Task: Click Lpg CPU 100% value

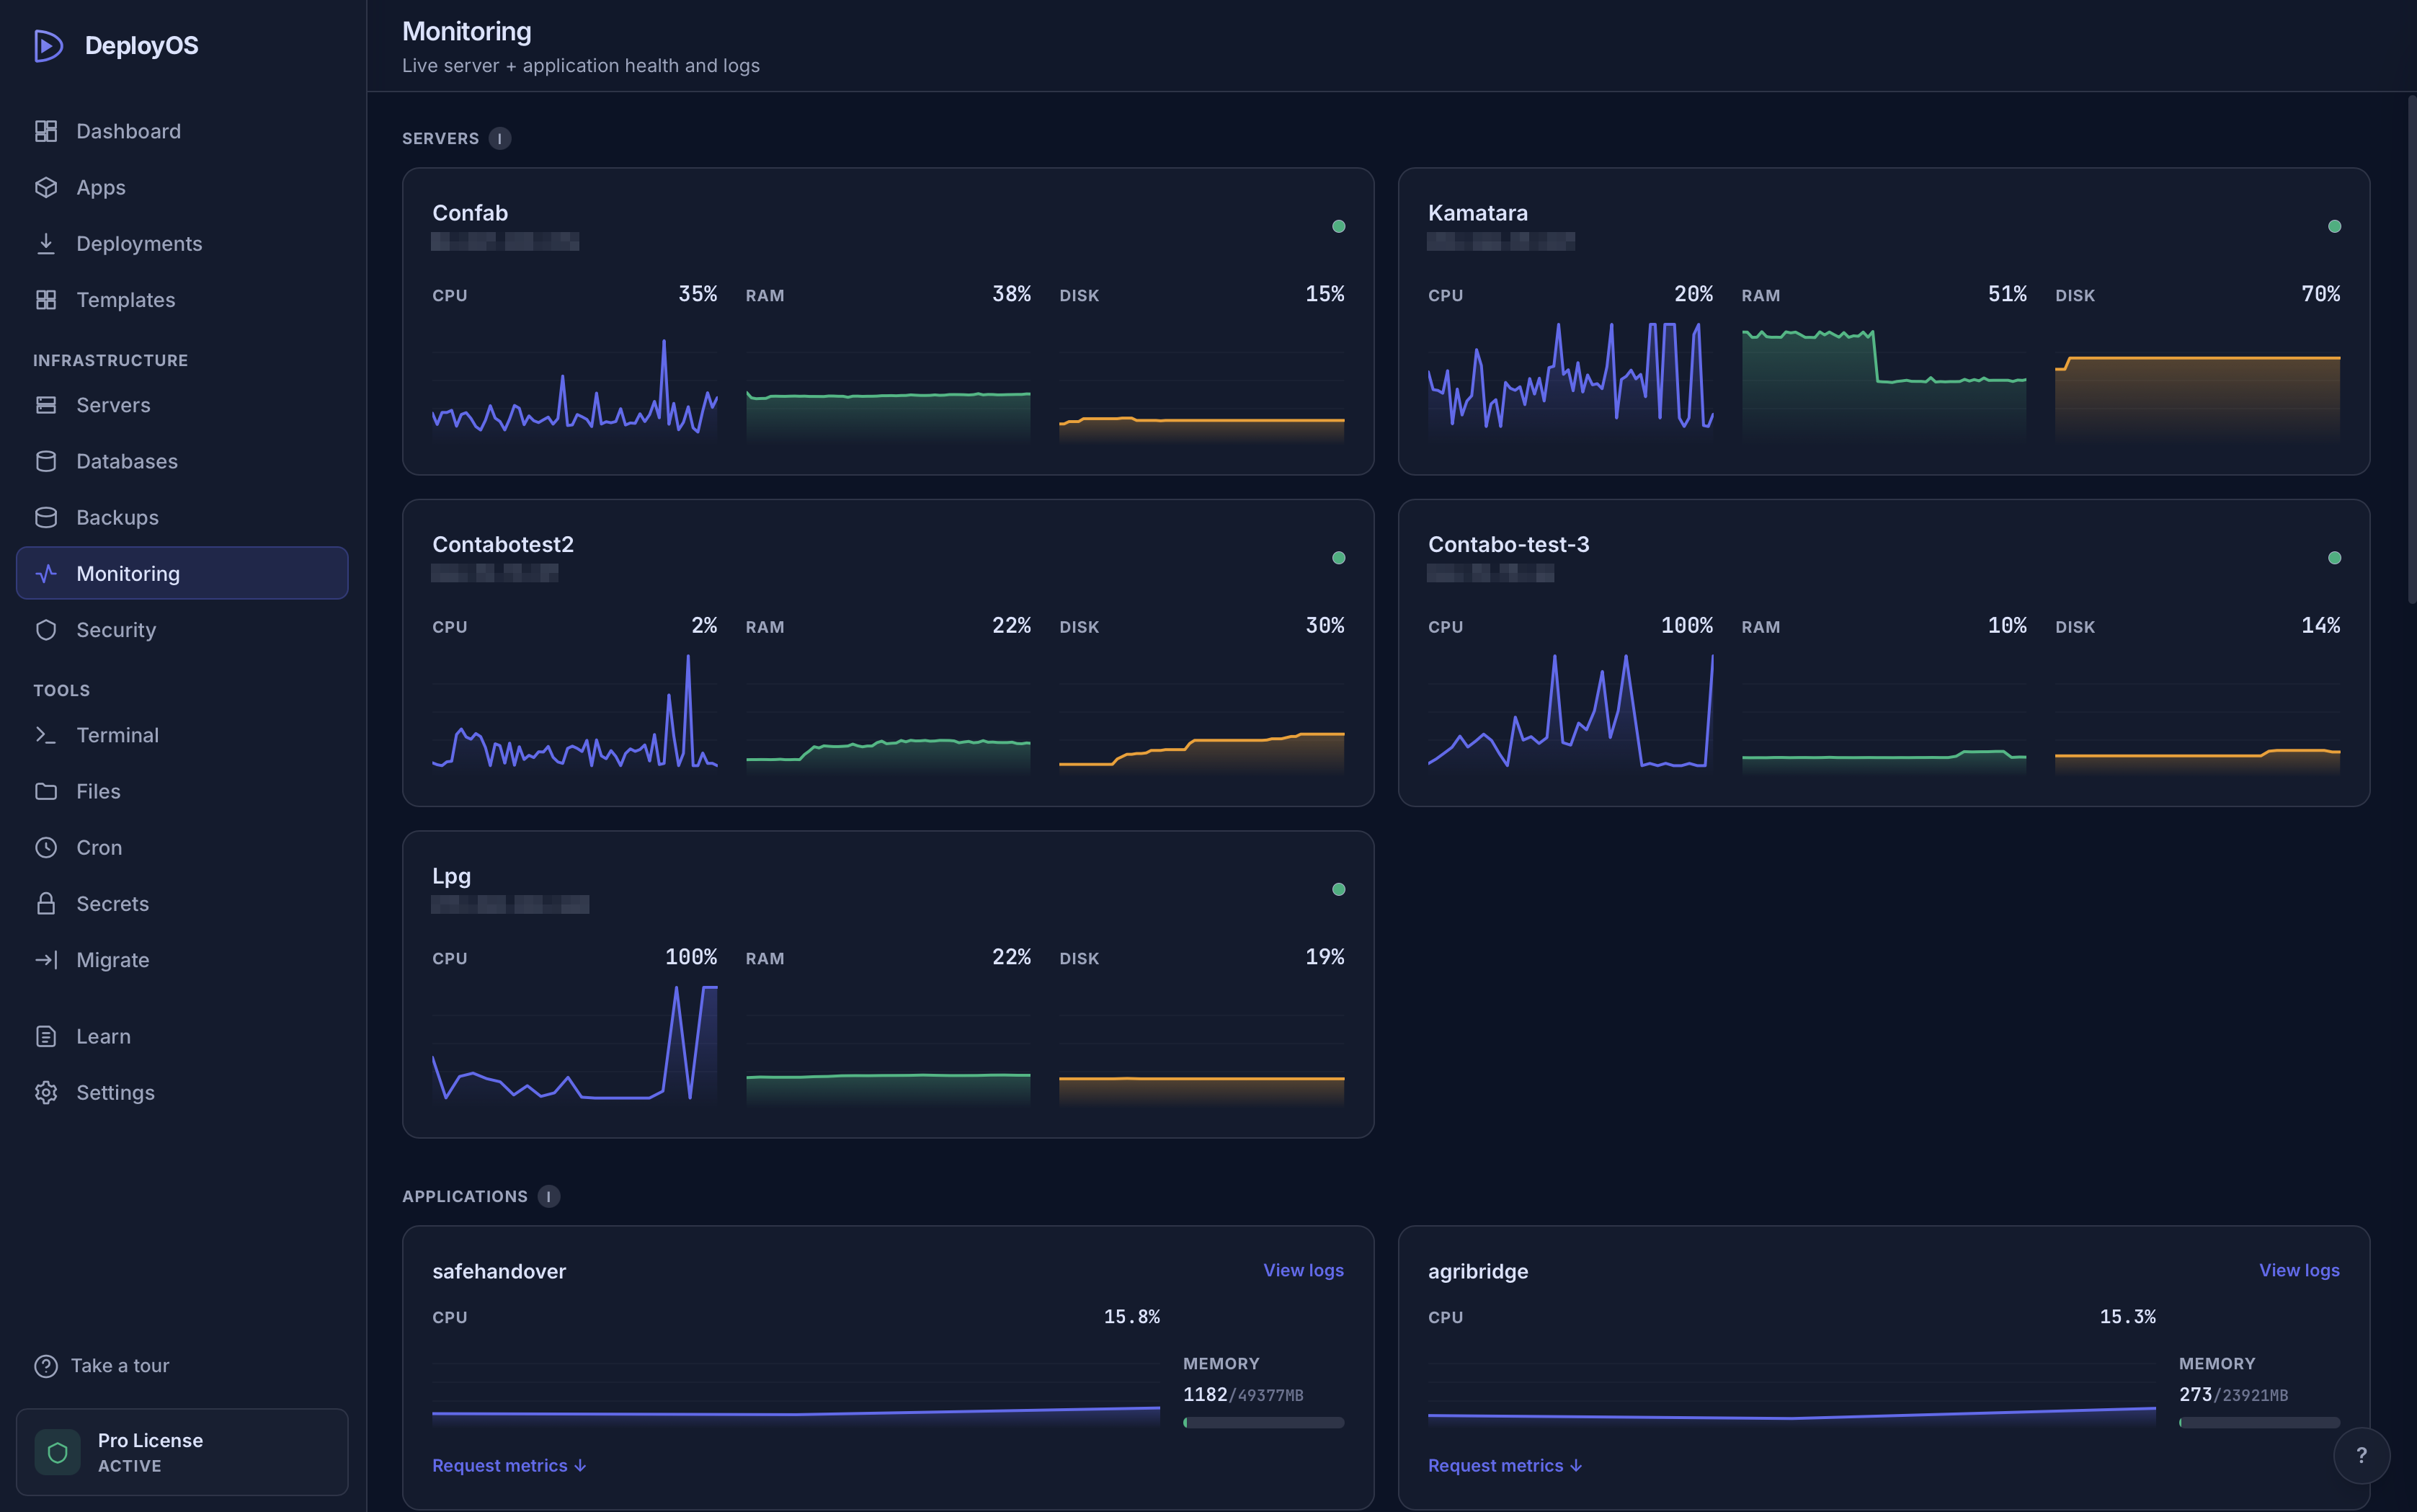Action: tap(691, 957)
